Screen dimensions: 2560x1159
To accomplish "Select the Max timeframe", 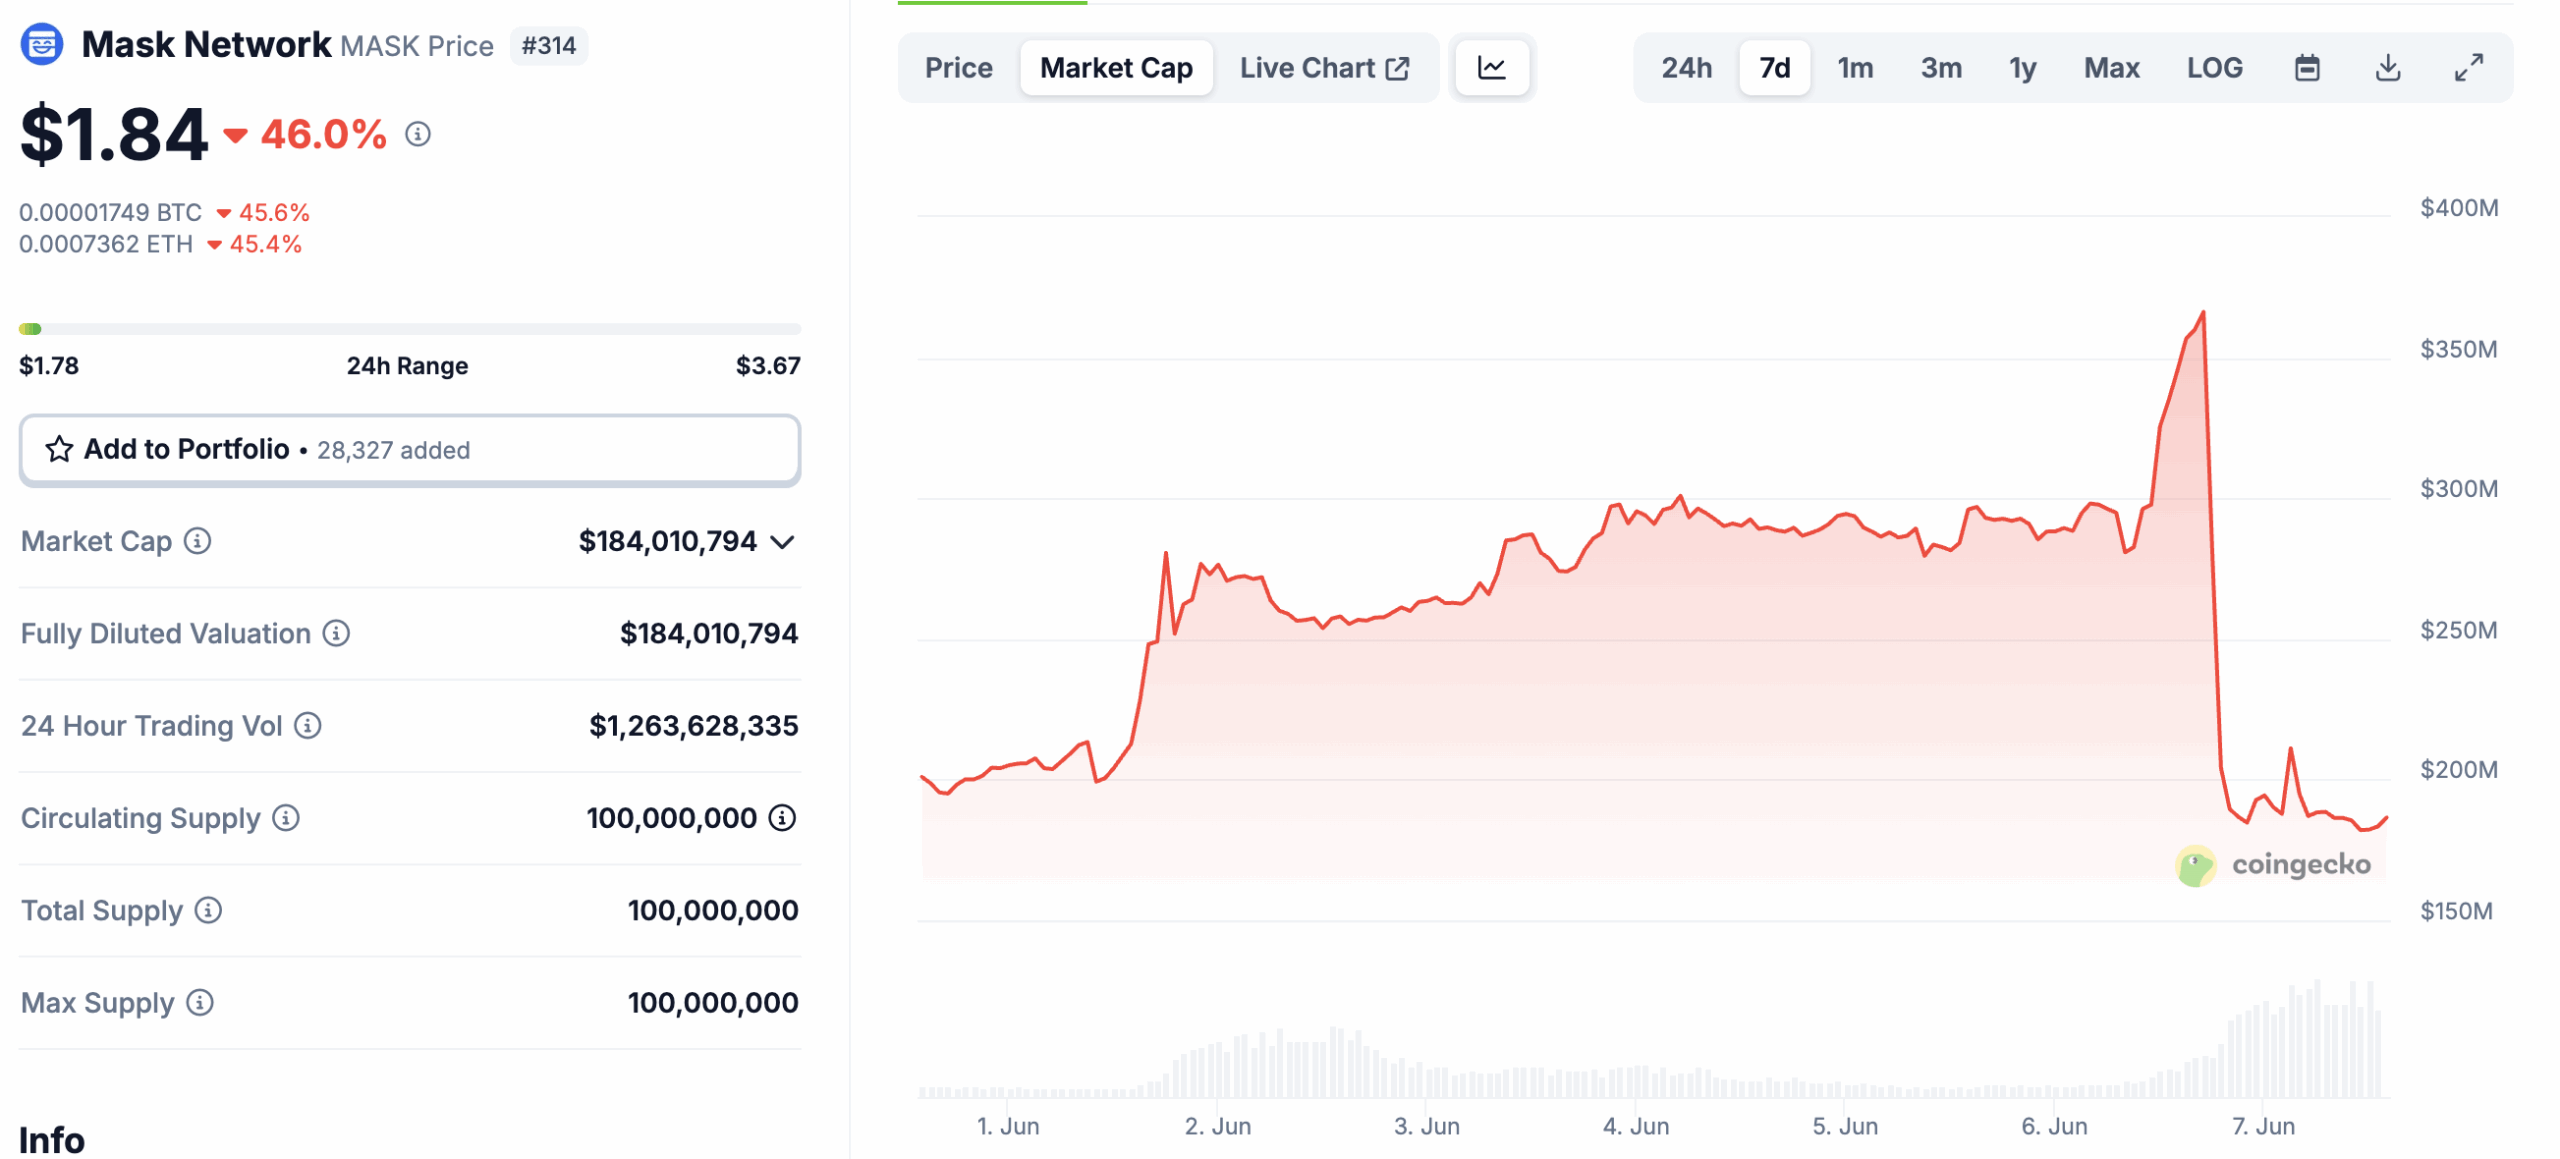I will [2111, 67].
